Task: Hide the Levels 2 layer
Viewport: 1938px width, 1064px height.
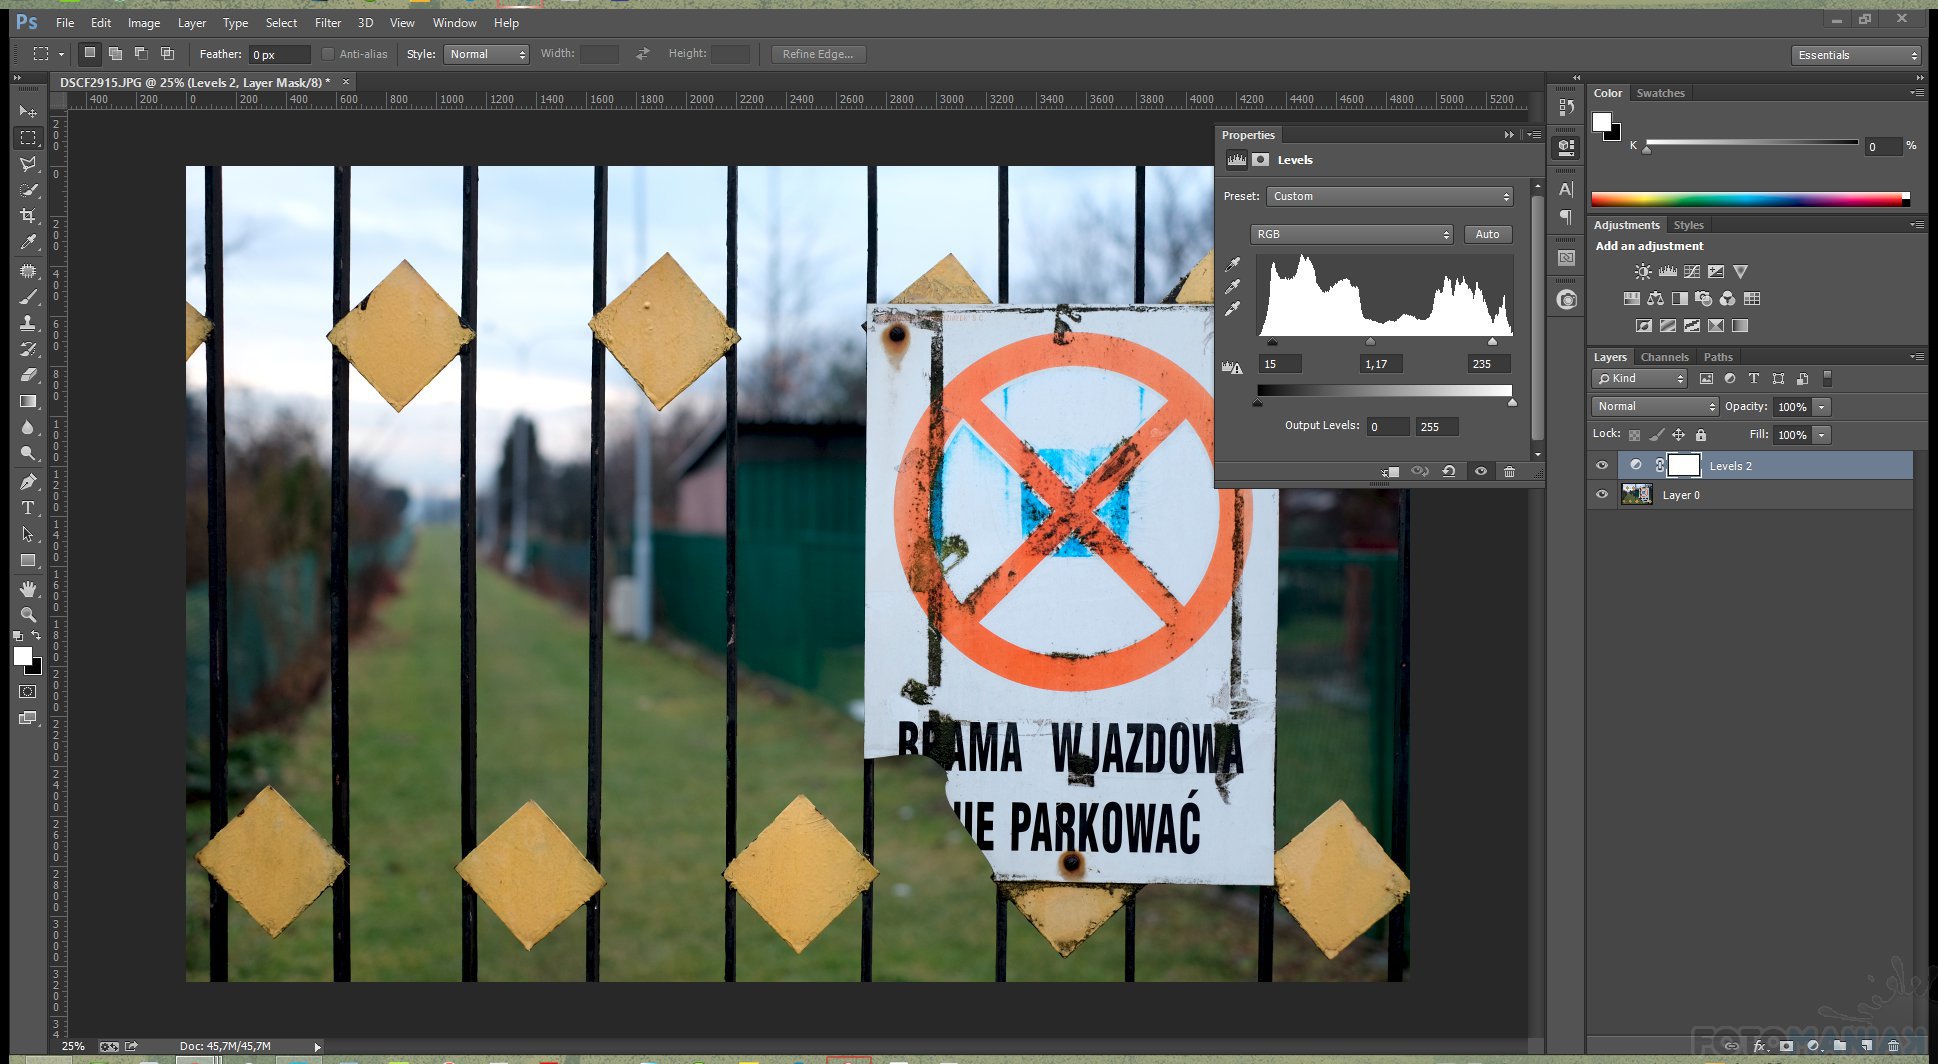Action: pyautogui.click(x=1602, y=465)
